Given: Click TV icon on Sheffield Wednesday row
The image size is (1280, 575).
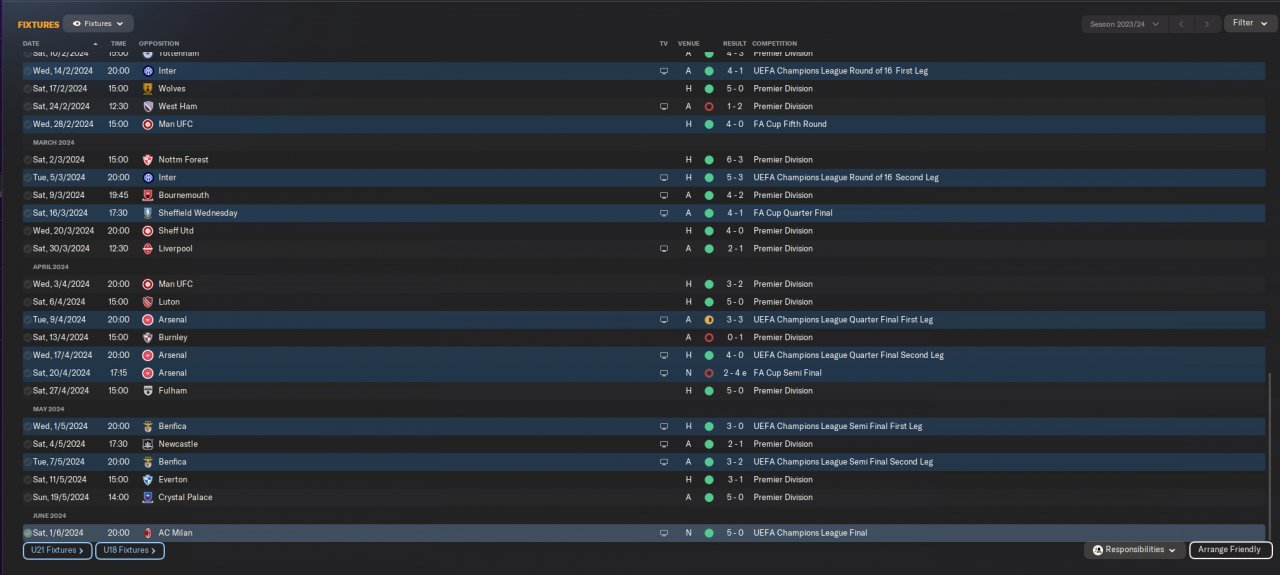Looking at the screenshot, I should point(663,213).
